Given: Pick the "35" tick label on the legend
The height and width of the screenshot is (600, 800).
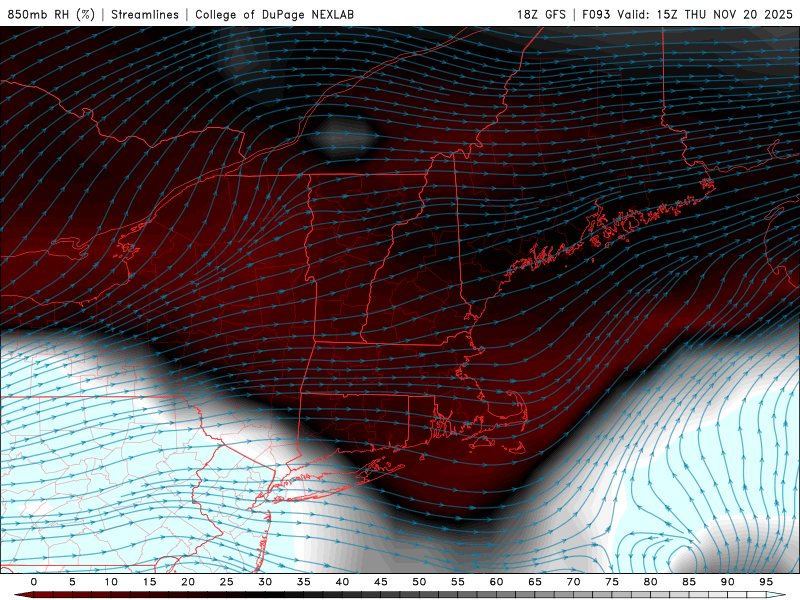Looking at the screenshot, I should tap(304, 582).
